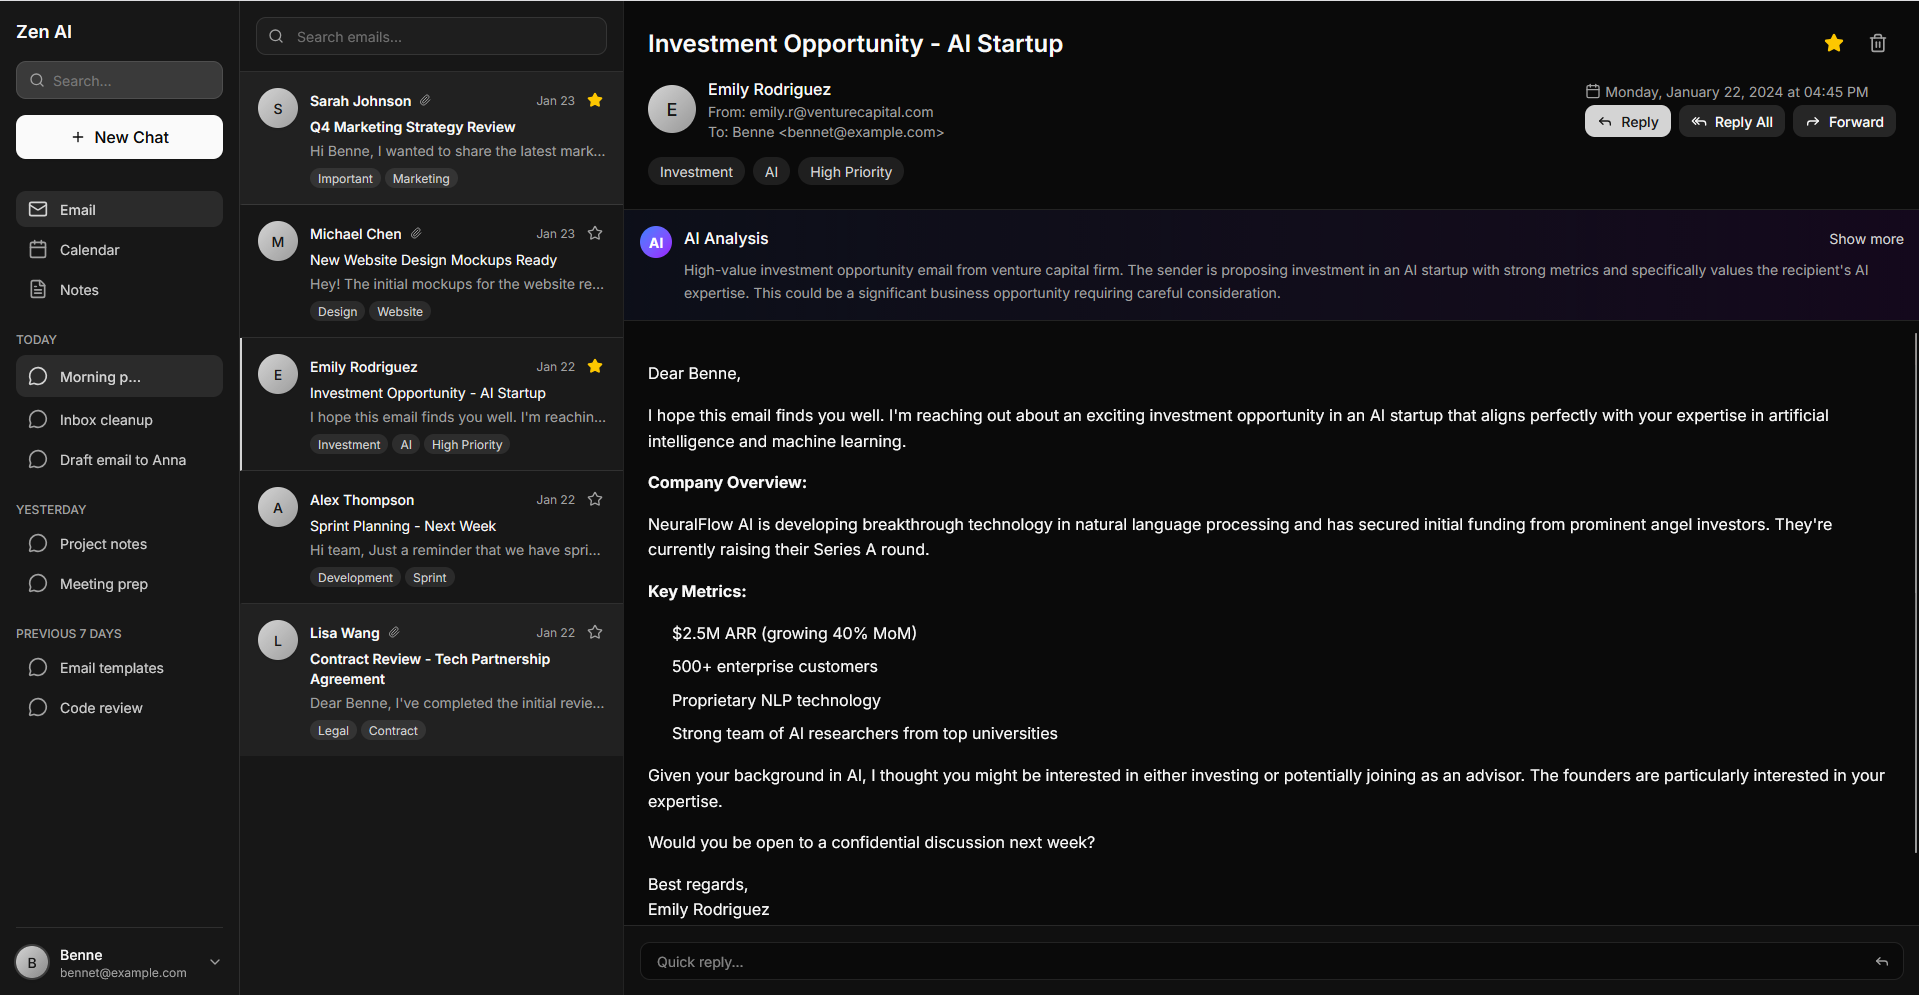Click the Reply All button
The height and width of the screenshot is (995, 1919).
[1731, 122]
